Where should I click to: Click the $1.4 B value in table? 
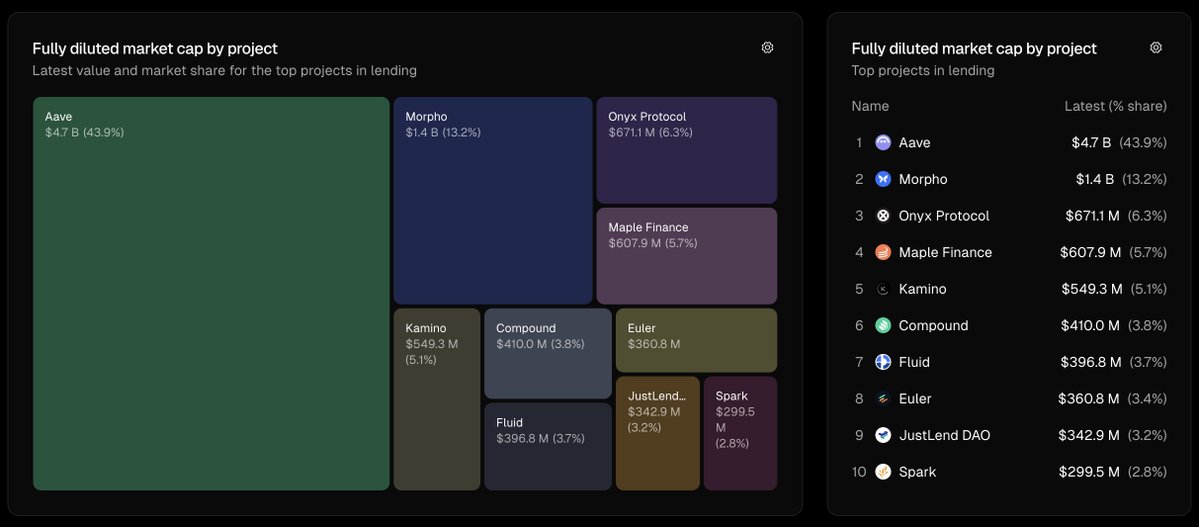tap(1095, 179)
